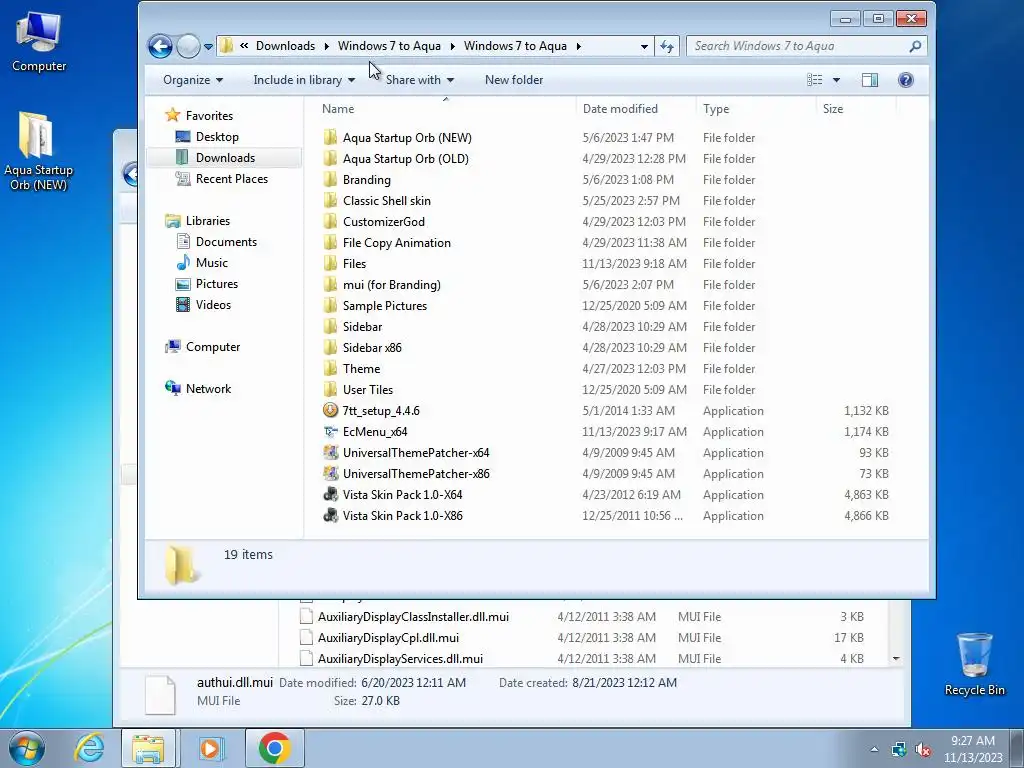The image size is (1024, 768).
Task: Select mui (for Branding) folder
Action: click(x=391, y=285)
